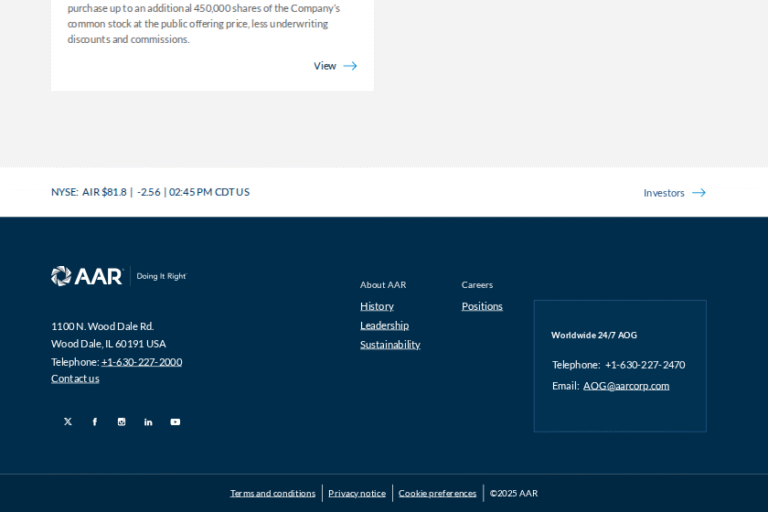768x512 pixels.
Task: Dial the main telephone +1-630-227-2000 link
Action: click(141, 362)
